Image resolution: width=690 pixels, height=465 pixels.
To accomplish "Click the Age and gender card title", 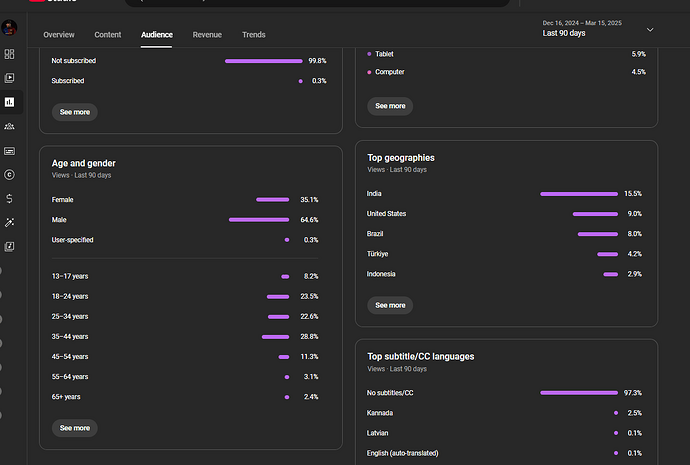I will click(x=84, y=163).
